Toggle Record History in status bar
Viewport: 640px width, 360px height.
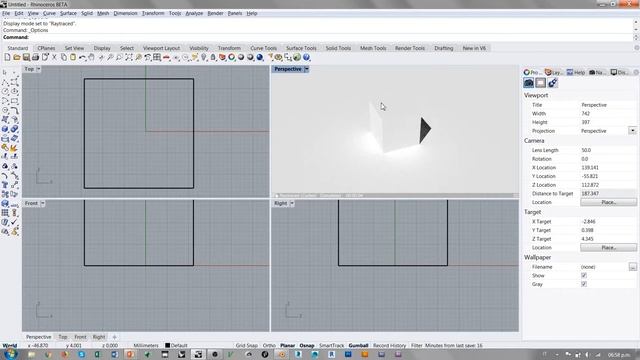(389, 345)
